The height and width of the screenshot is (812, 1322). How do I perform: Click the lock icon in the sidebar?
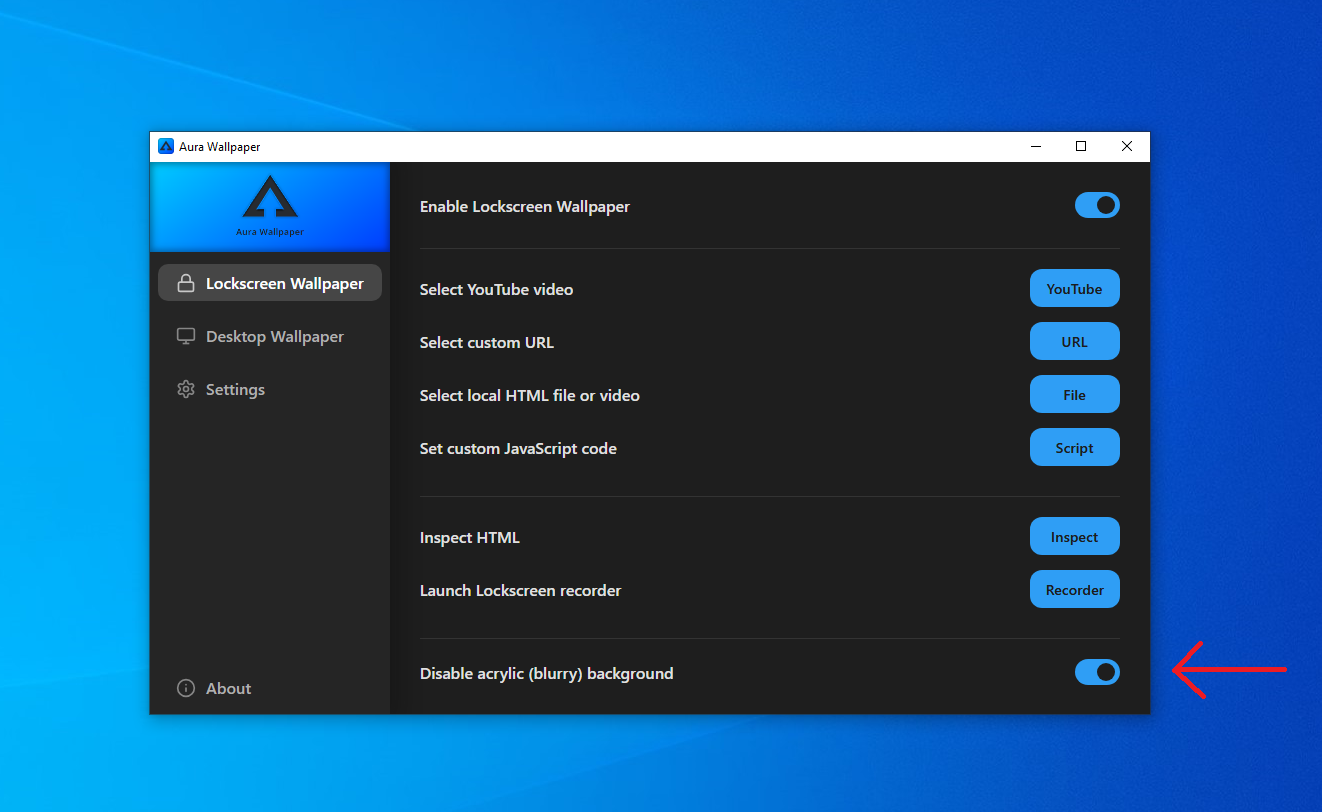pos(185,284)
